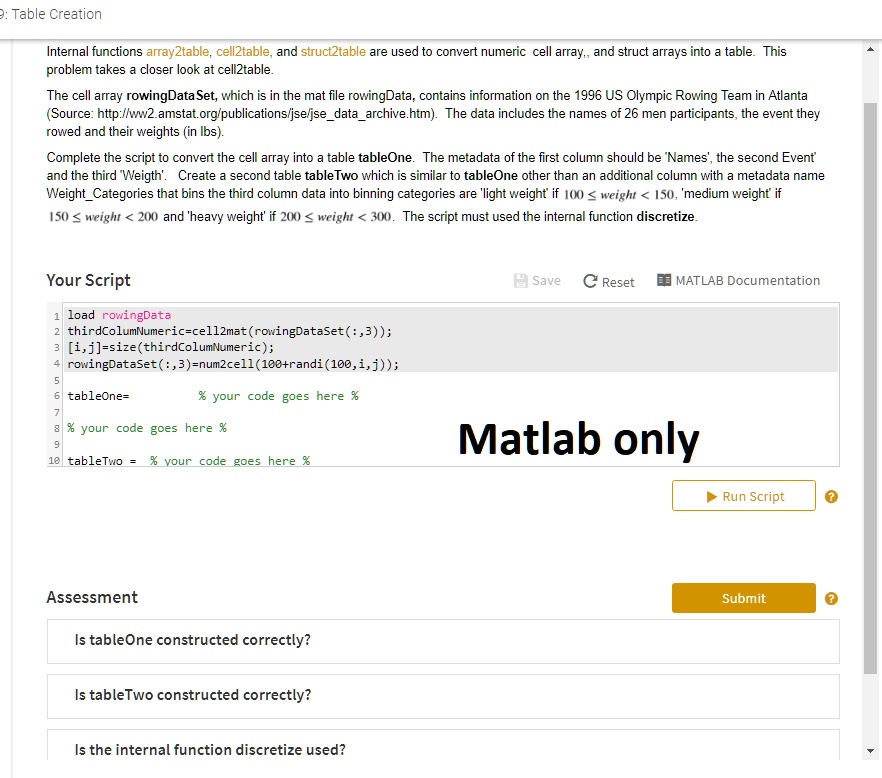Click the Run Script text label
Screen dimensions: 882x778
pyautogui.click(x=753, y=496)
